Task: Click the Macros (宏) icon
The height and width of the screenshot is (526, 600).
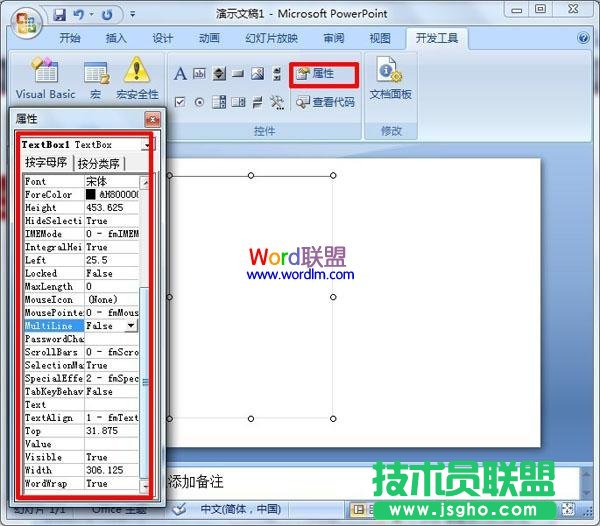Action: click(x=96, y=78)
